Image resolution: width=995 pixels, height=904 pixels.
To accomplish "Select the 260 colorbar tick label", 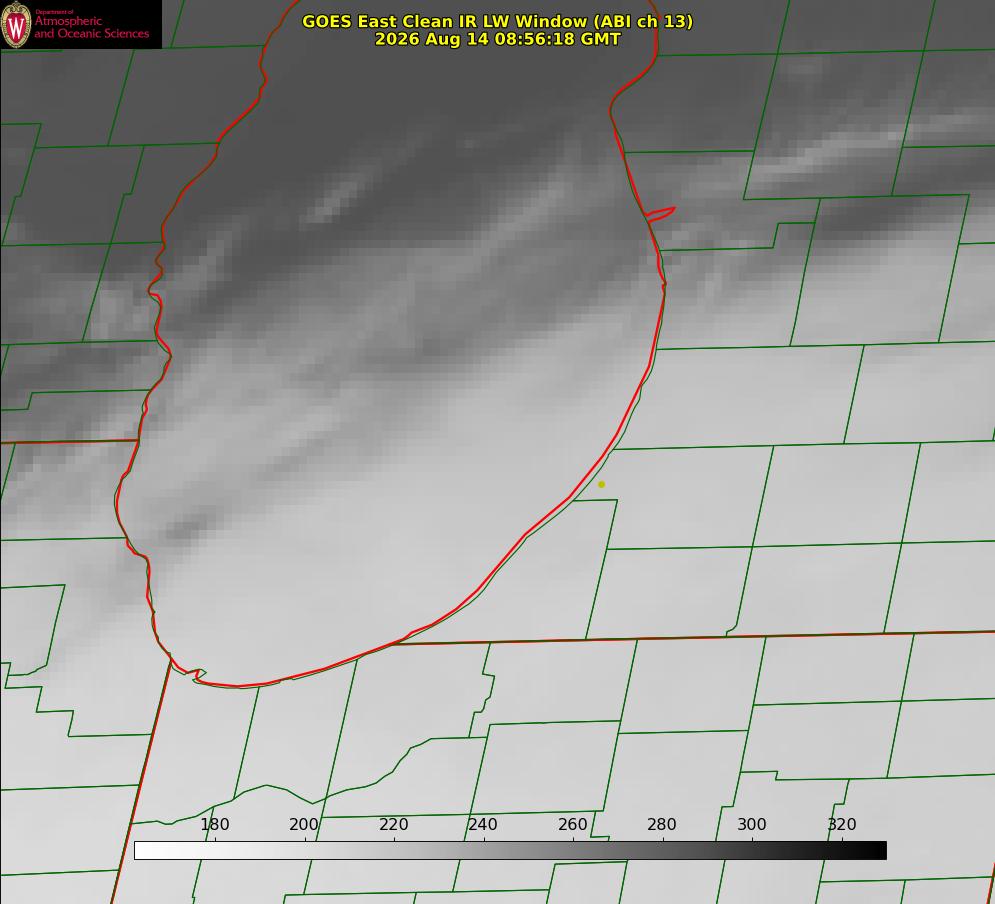I will coord(572,824).
